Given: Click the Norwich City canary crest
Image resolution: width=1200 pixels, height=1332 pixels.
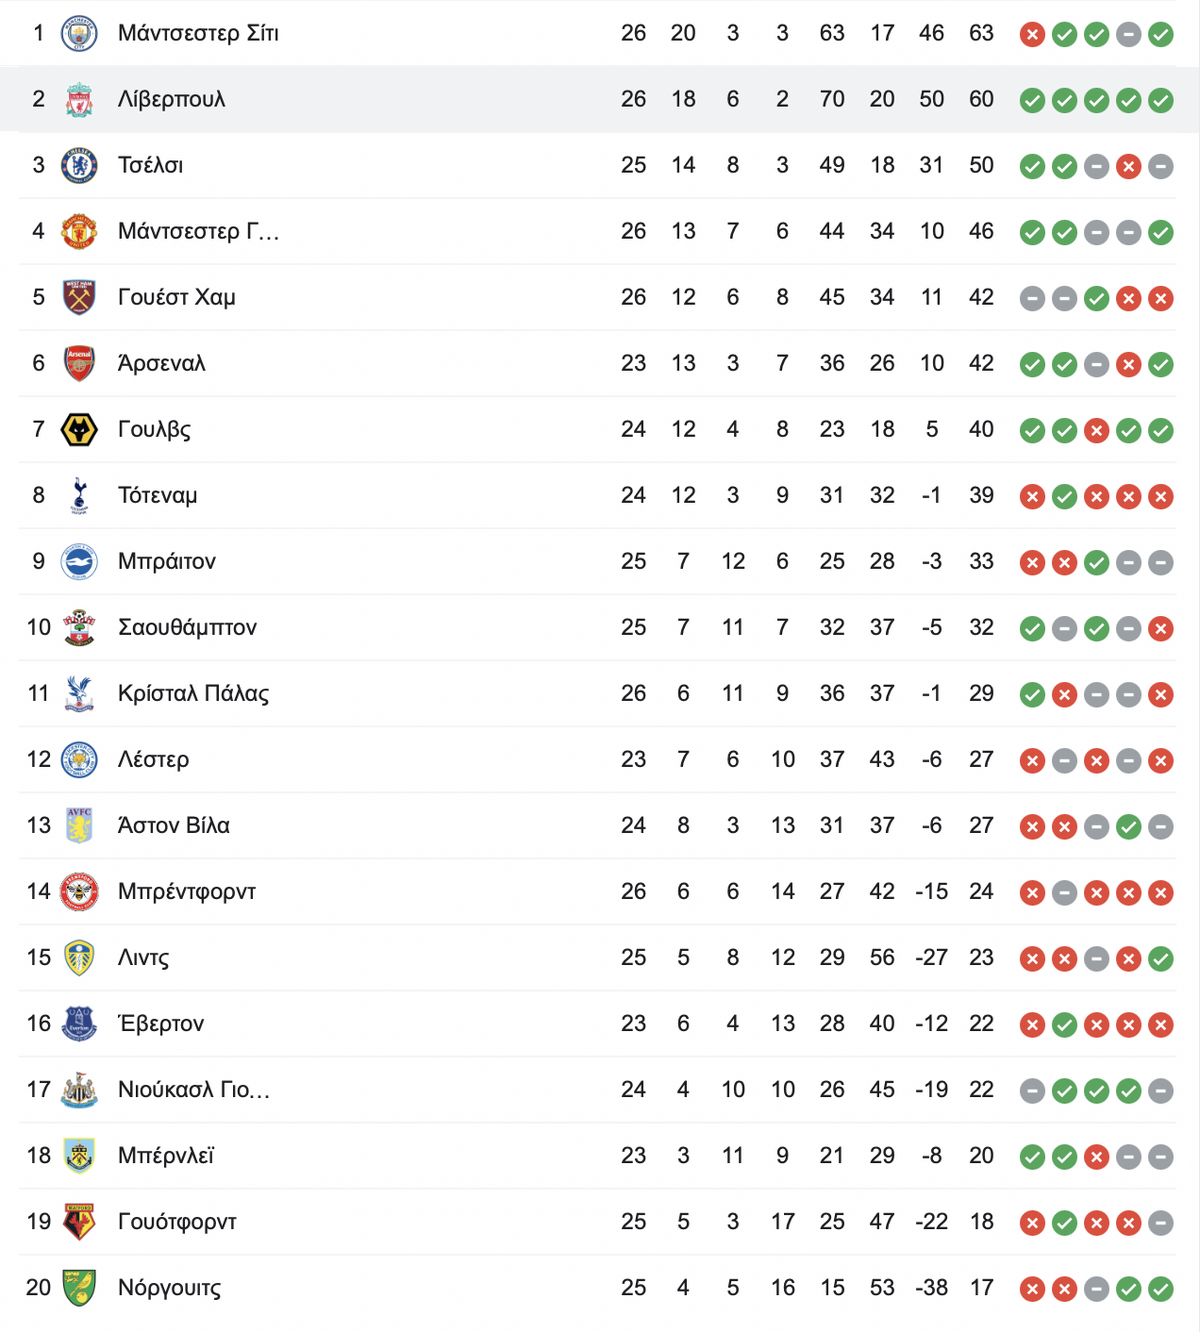Looking at the screenshot, I should pyautogui.click(x=79, y=1288).
